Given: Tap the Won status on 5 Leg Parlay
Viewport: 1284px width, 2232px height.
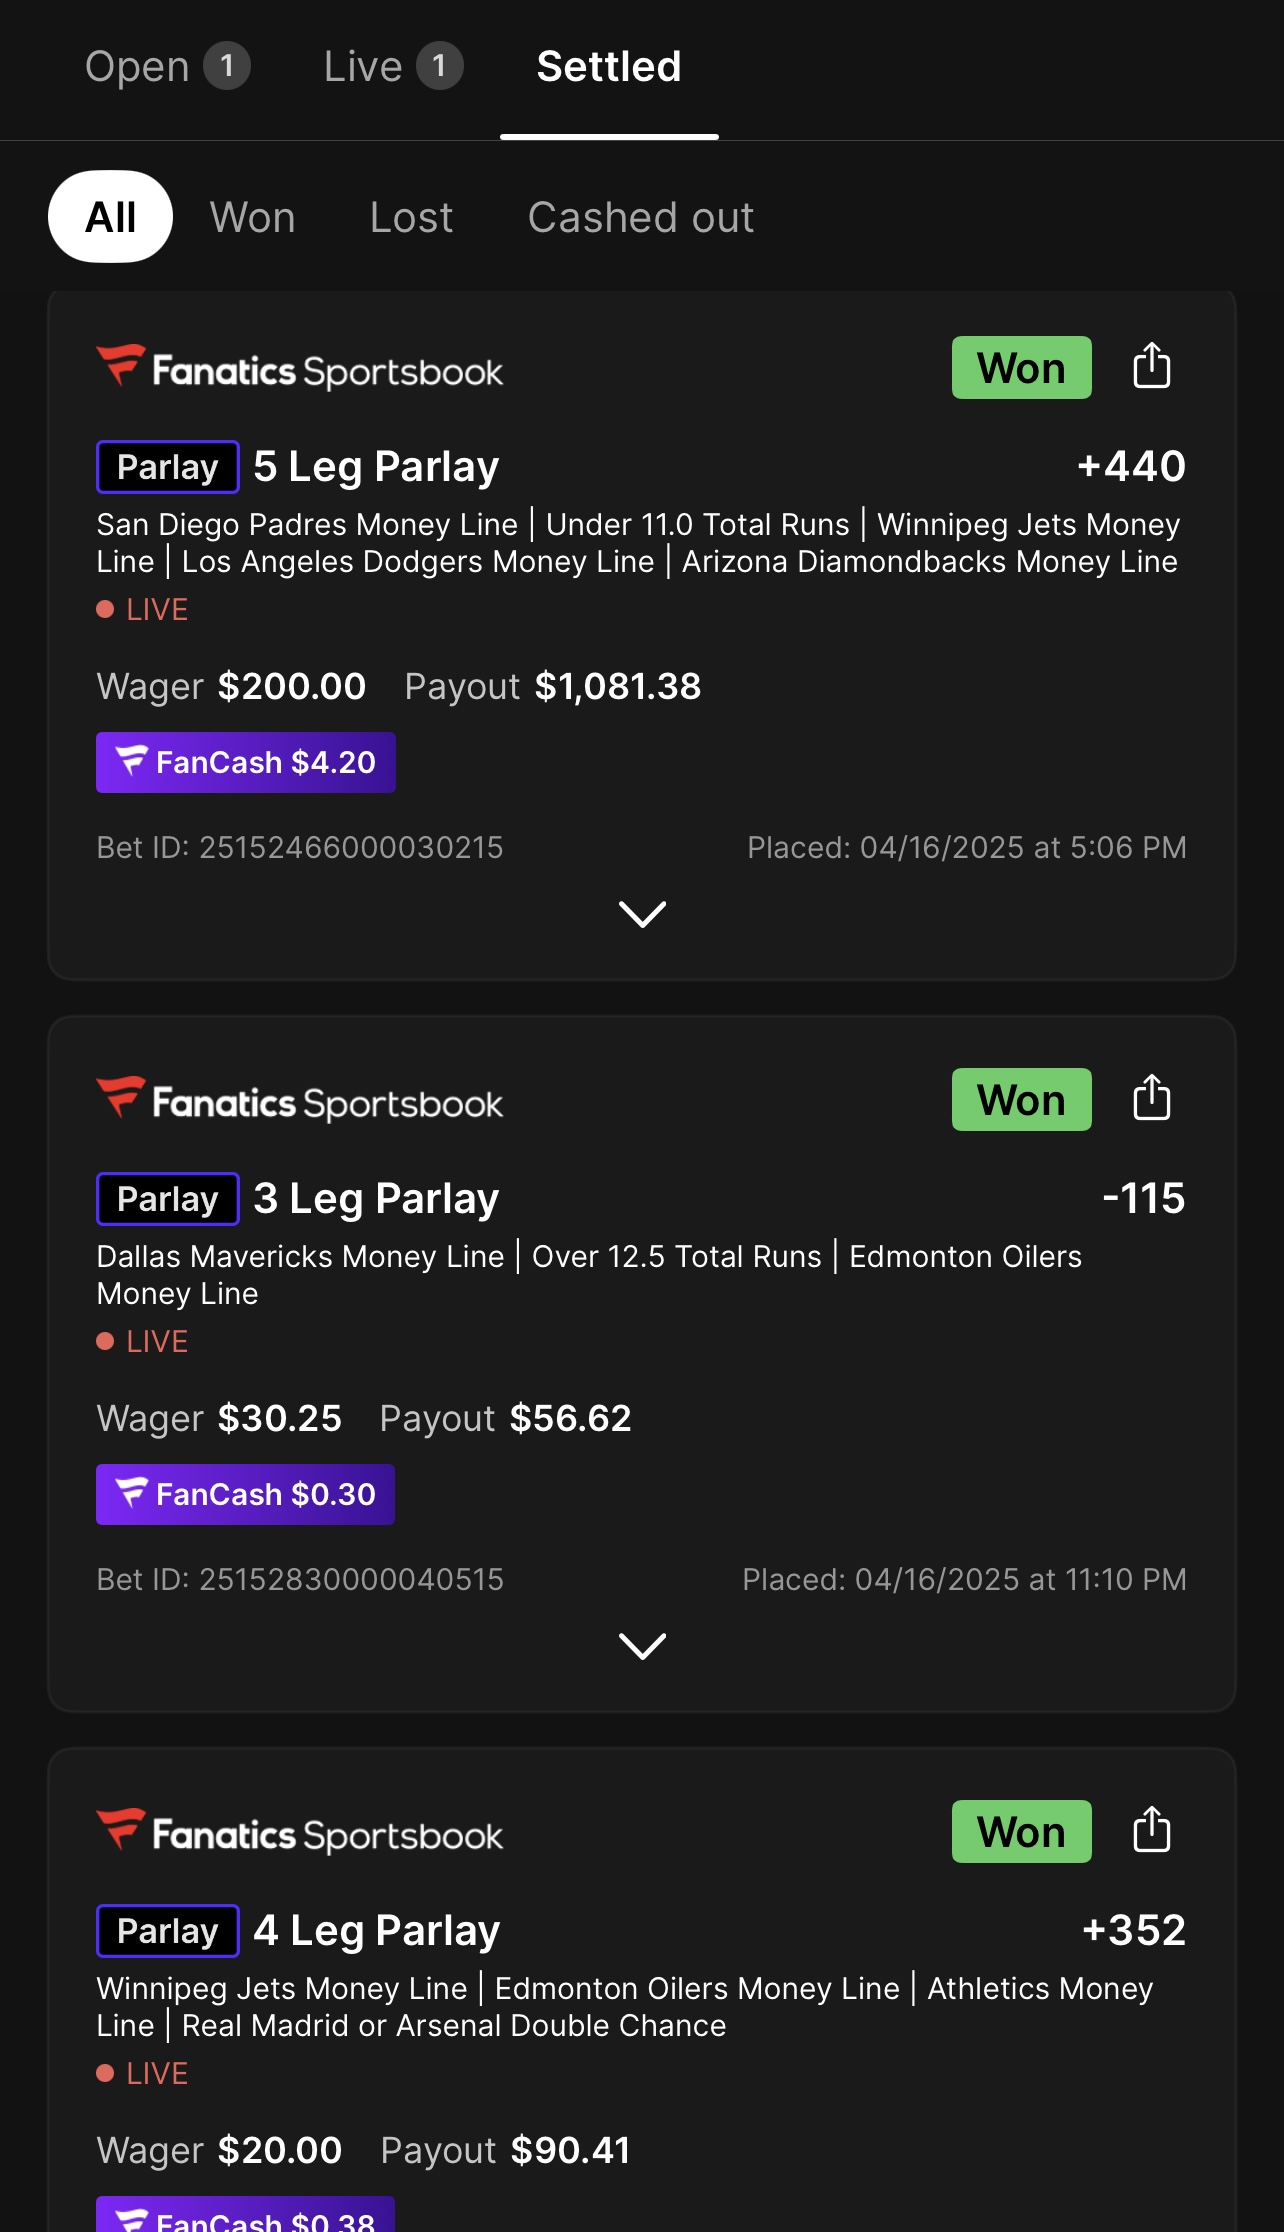Looking at the screenshot, I should click(x=1021, y=368).
